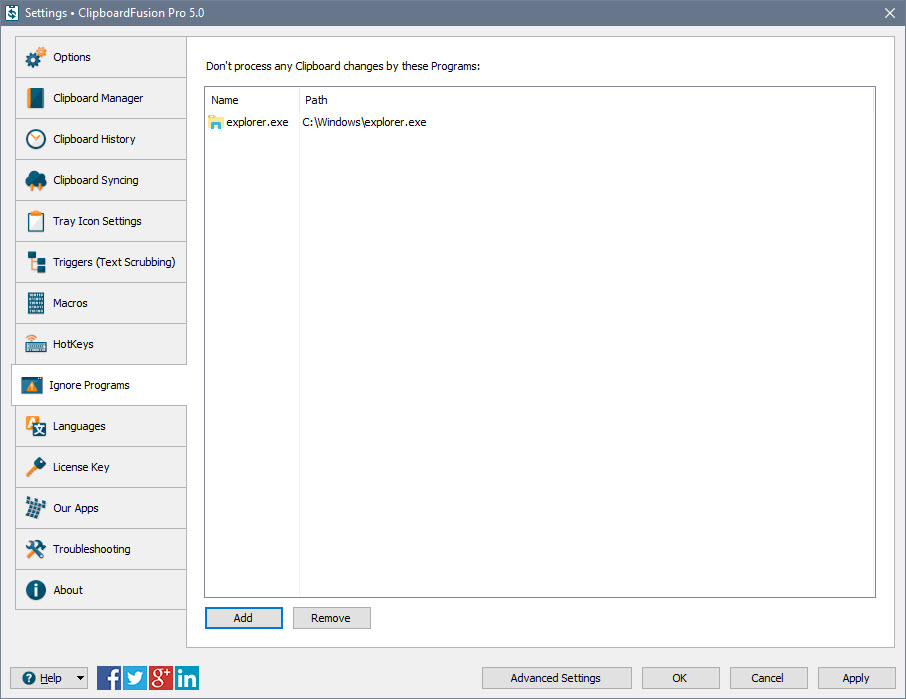Click the Troubleshooting tools icon
The image size is (906, 699).
click(x=36, y=549)
